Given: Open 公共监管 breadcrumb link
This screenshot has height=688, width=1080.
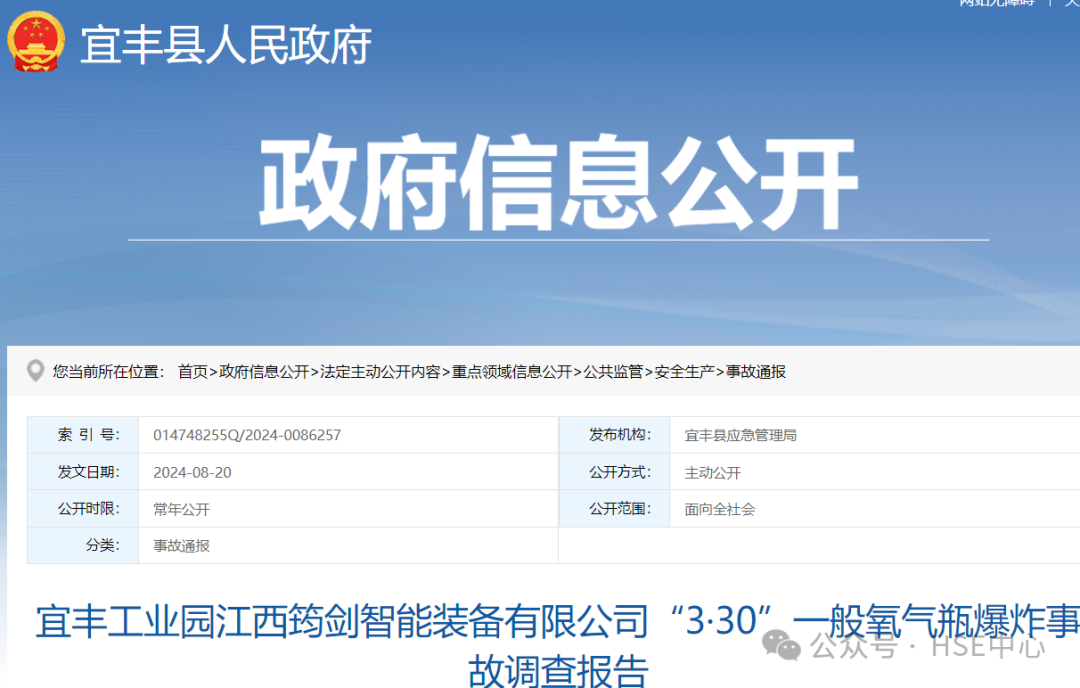Looking at the screenshot, I should [x=613, y=372].
